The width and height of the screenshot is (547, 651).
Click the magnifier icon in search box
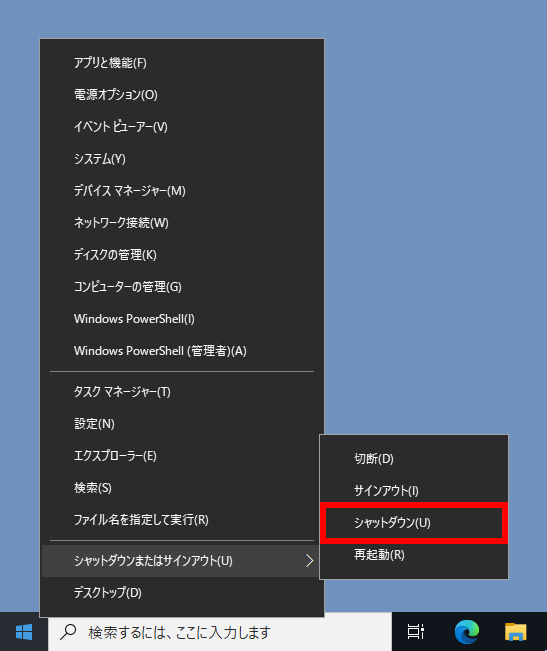(68, 632)
